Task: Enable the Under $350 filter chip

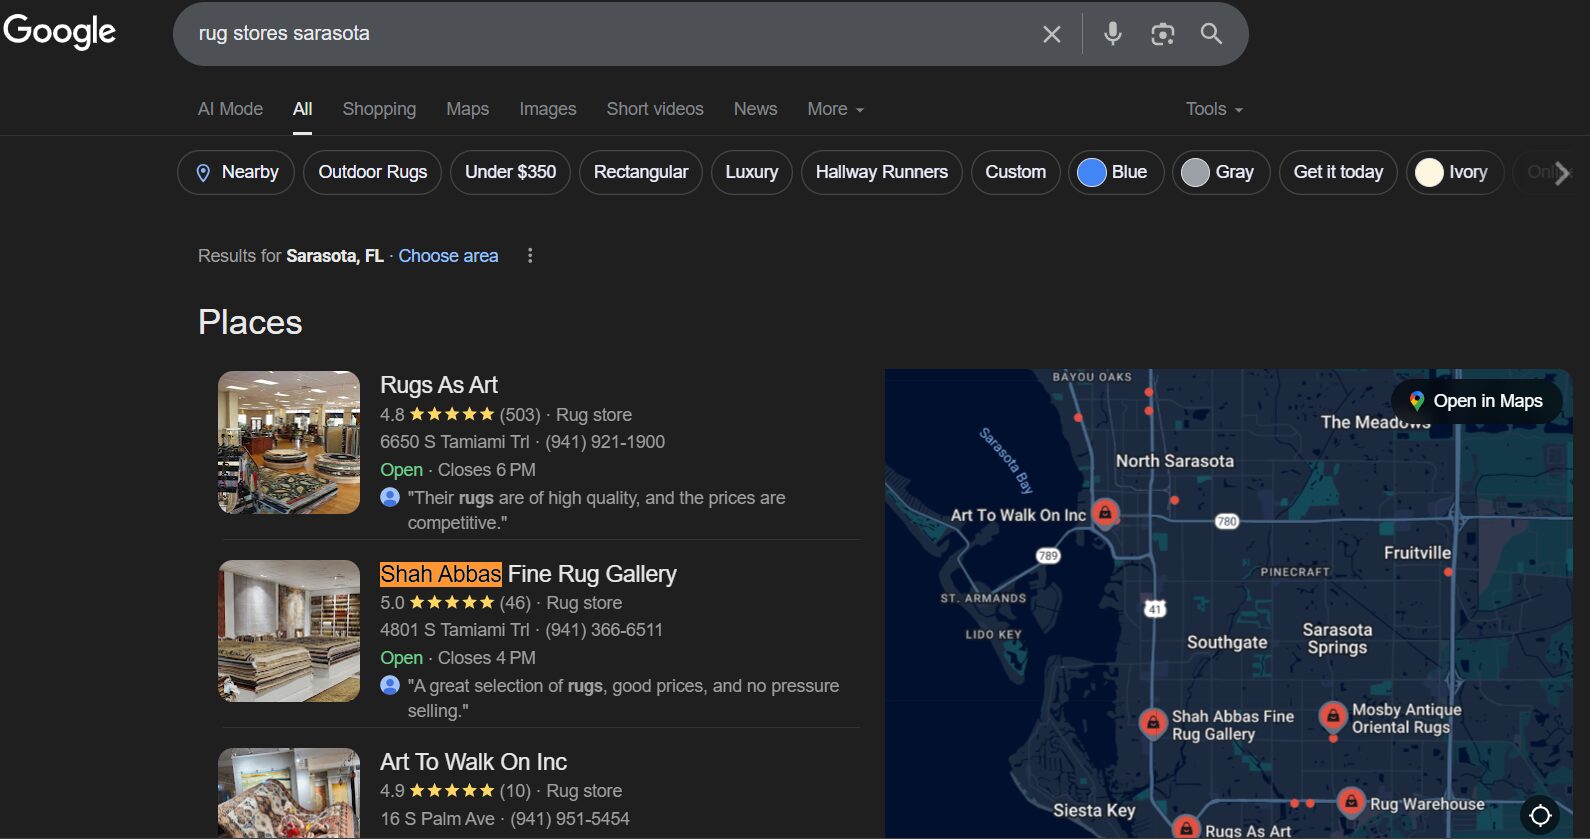Action: coord(510,172)
